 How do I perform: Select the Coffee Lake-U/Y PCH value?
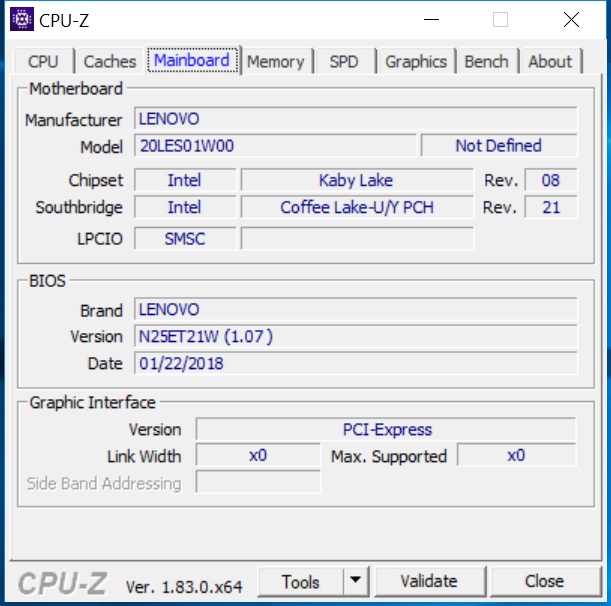pyautogui.click(x=357, y=207)
